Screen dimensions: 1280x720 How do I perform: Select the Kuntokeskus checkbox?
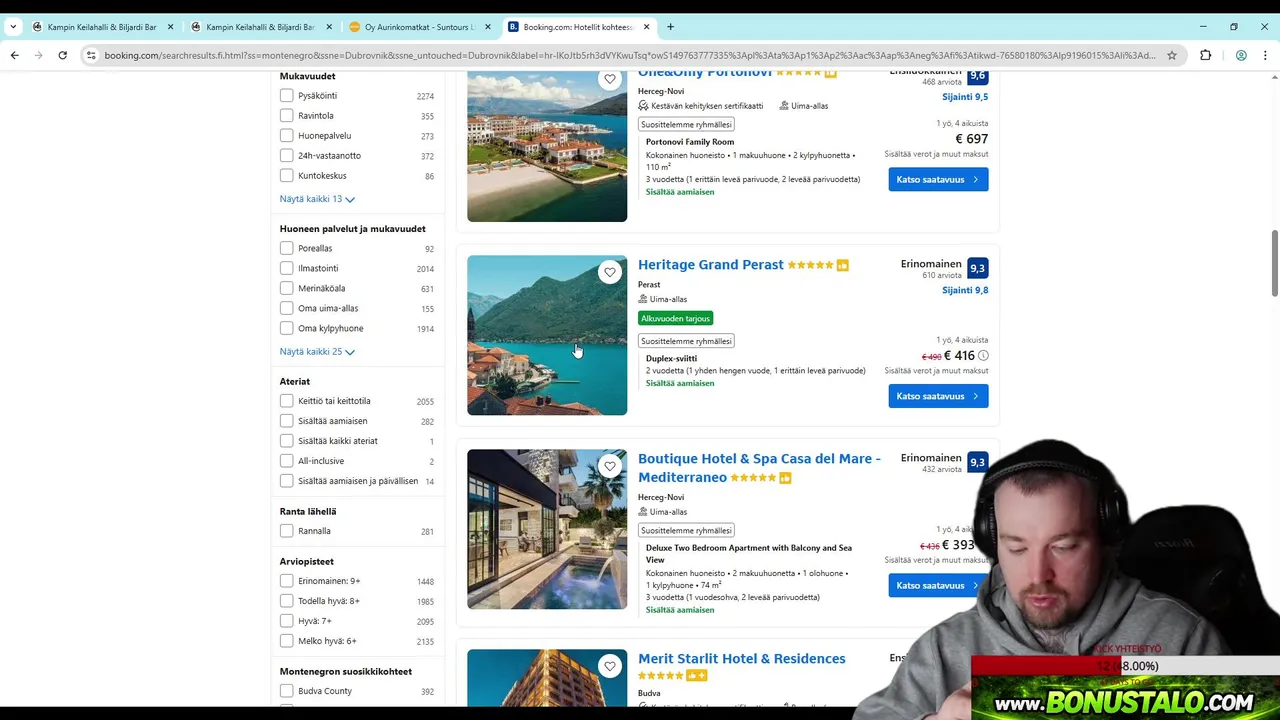(287, 176)
